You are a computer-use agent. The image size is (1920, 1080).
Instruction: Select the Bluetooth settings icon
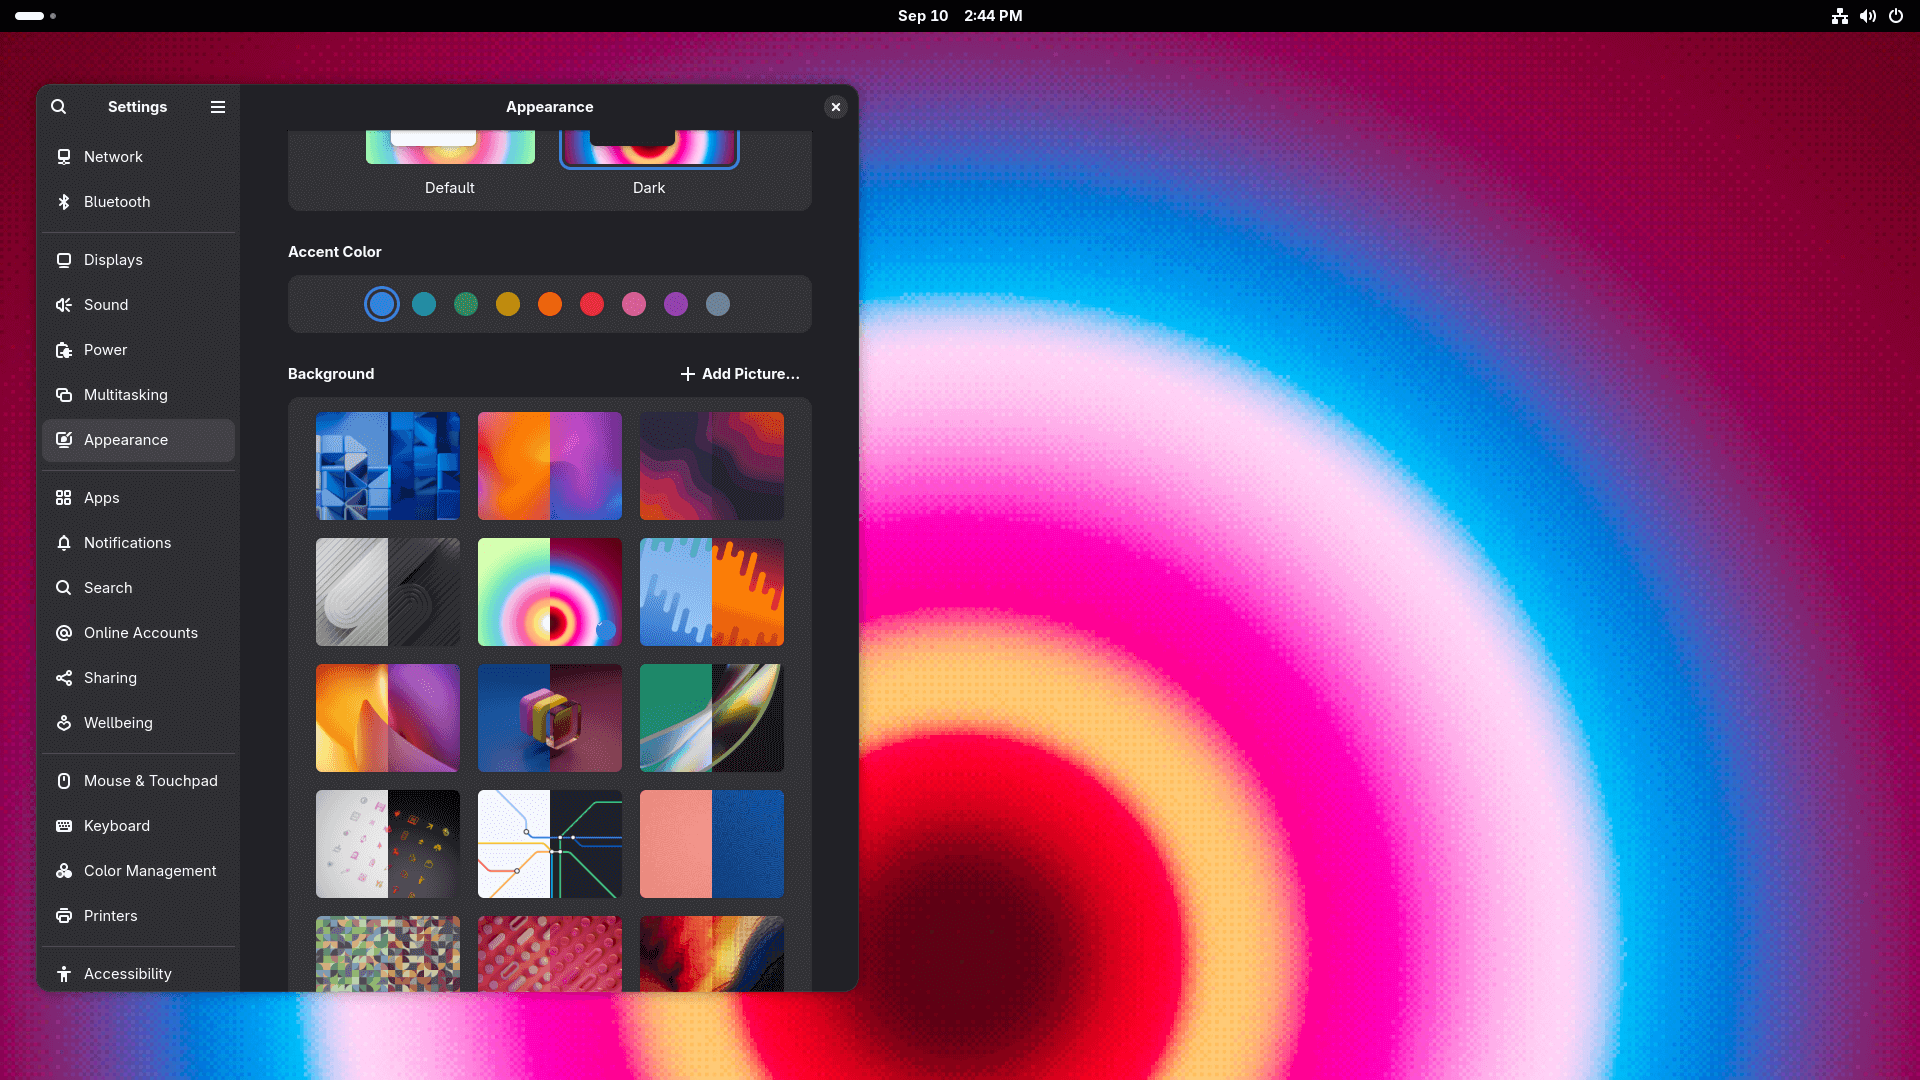(x=64, y=202)
